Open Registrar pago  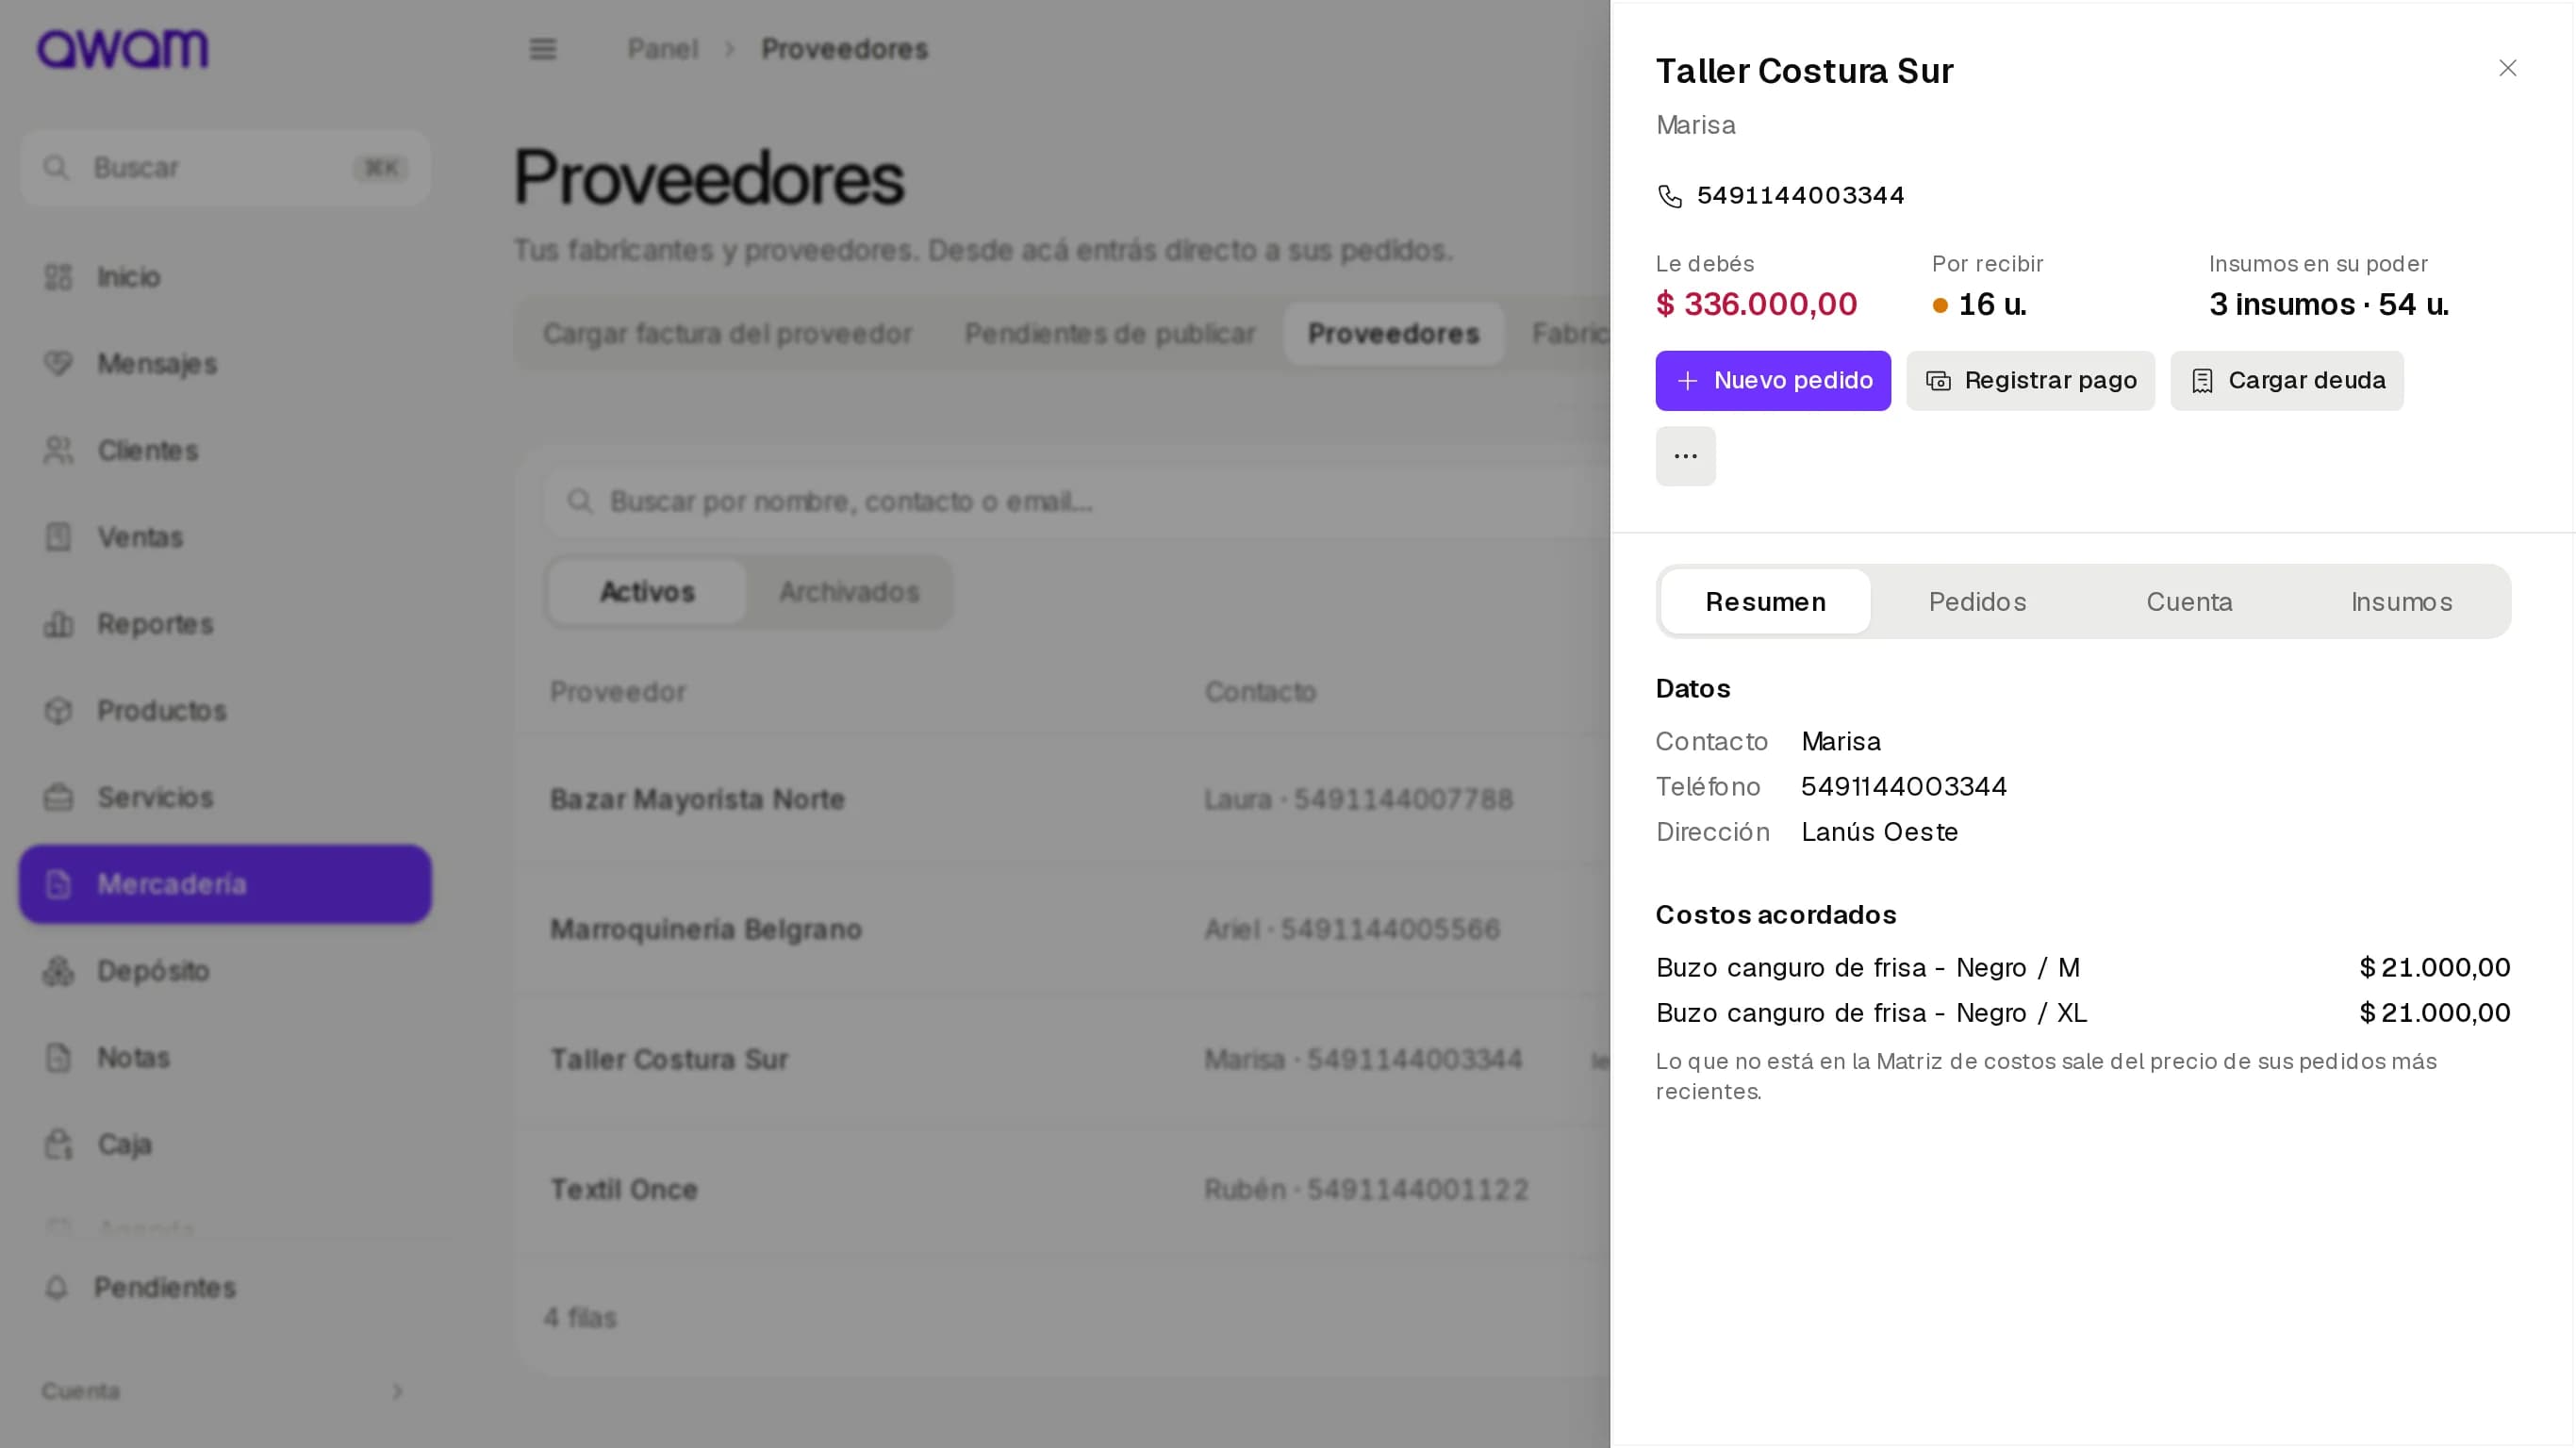pyautogui.click(x=2030, y=380)
